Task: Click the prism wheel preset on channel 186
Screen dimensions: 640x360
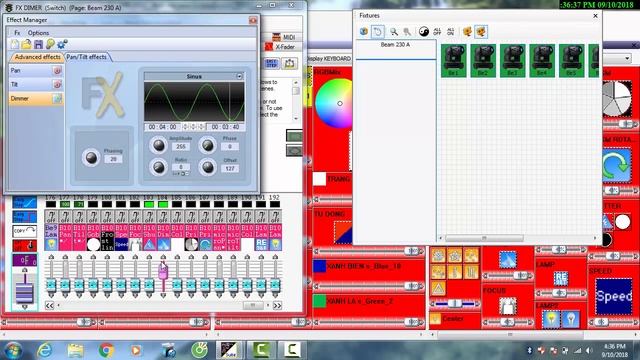Action: (191, 244)
